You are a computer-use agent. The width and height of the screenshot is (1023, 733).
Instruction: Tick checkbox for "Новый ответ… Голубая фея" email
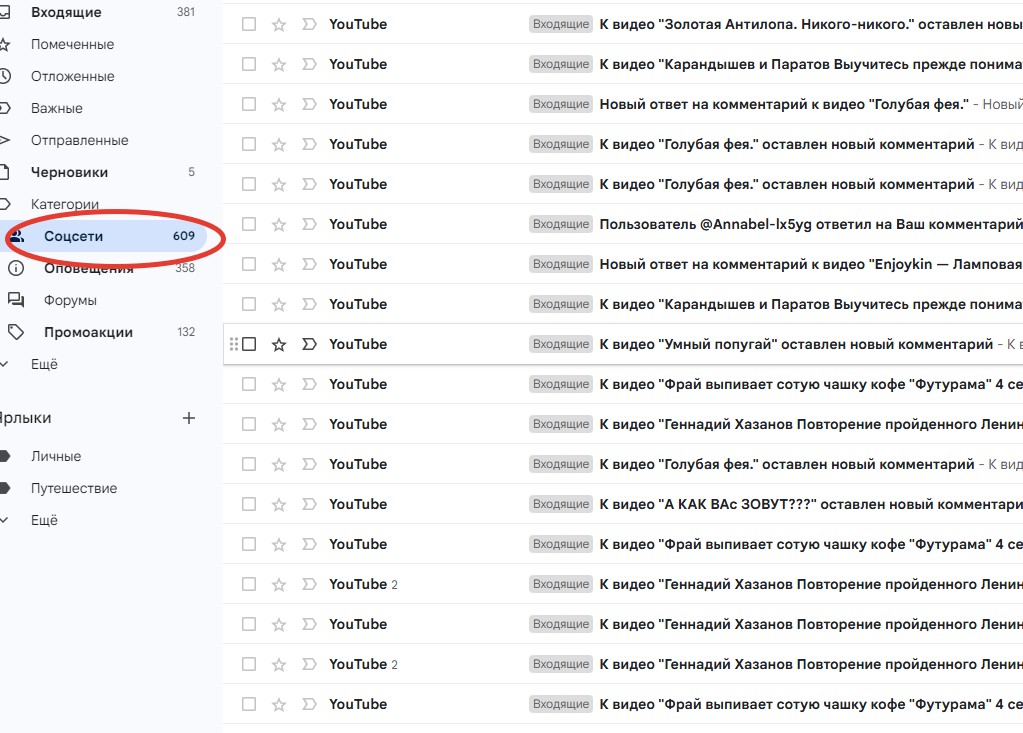click(x=249, y=104)
